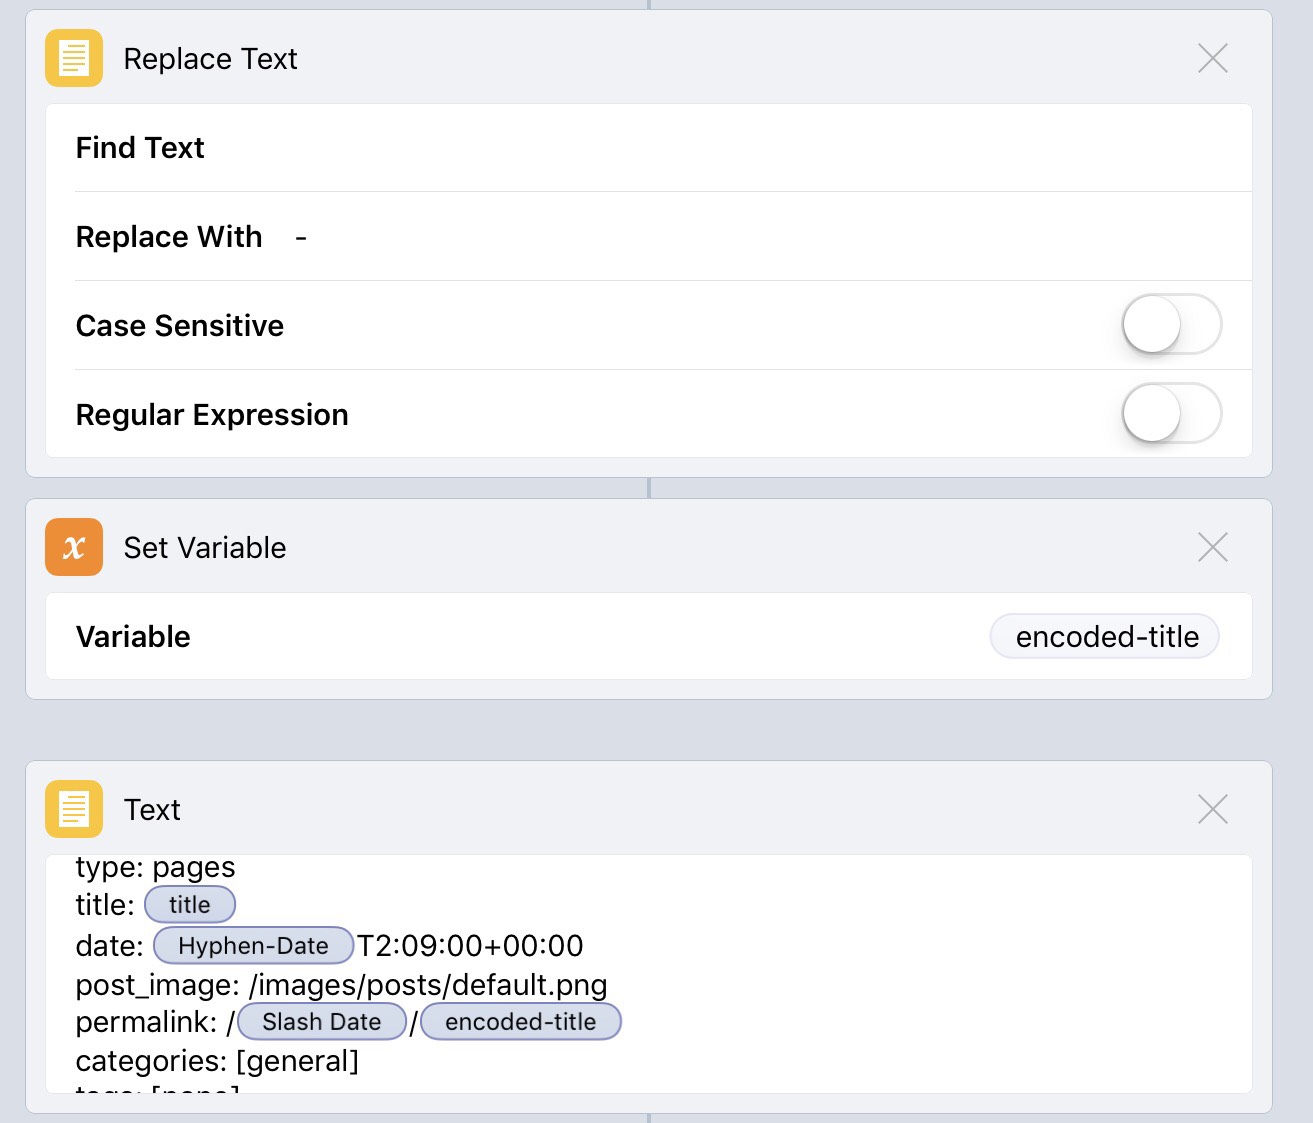Remove the Text action
The image size is (1313, 1123).
pyautogui.click(x=1212, y=809)
